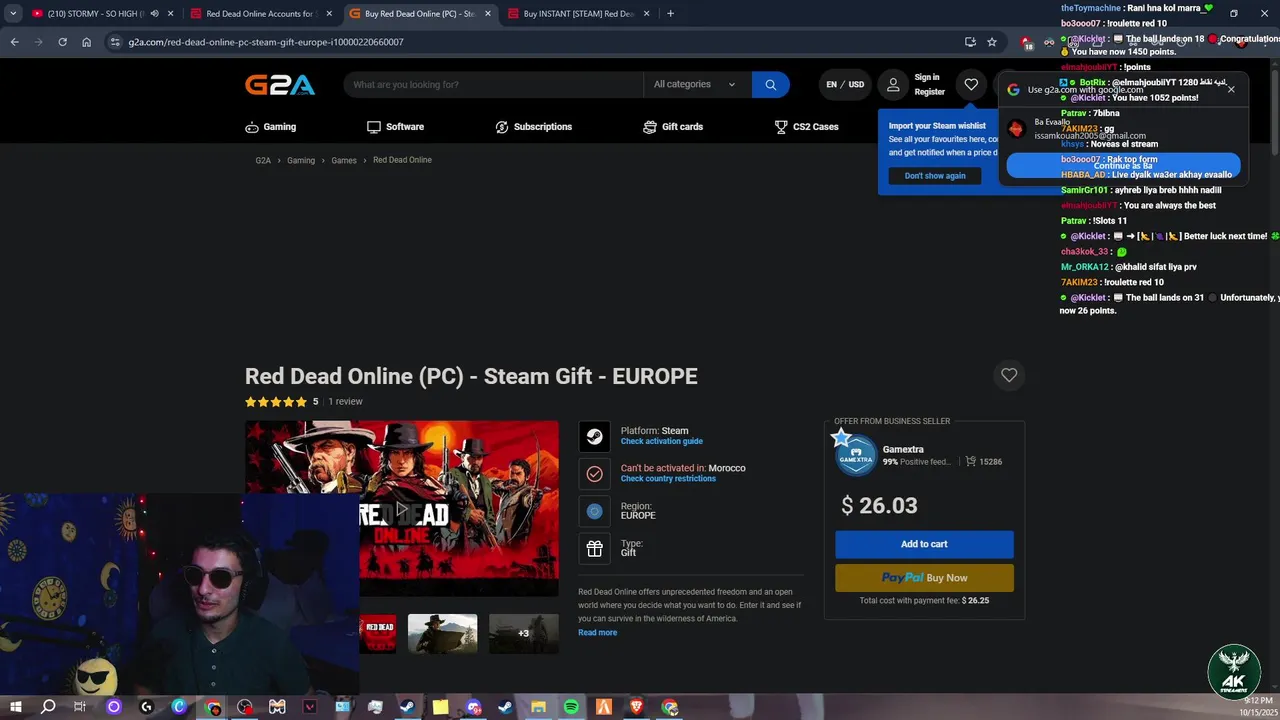Play the main Red Dead Online image video

tap(402, 509)
